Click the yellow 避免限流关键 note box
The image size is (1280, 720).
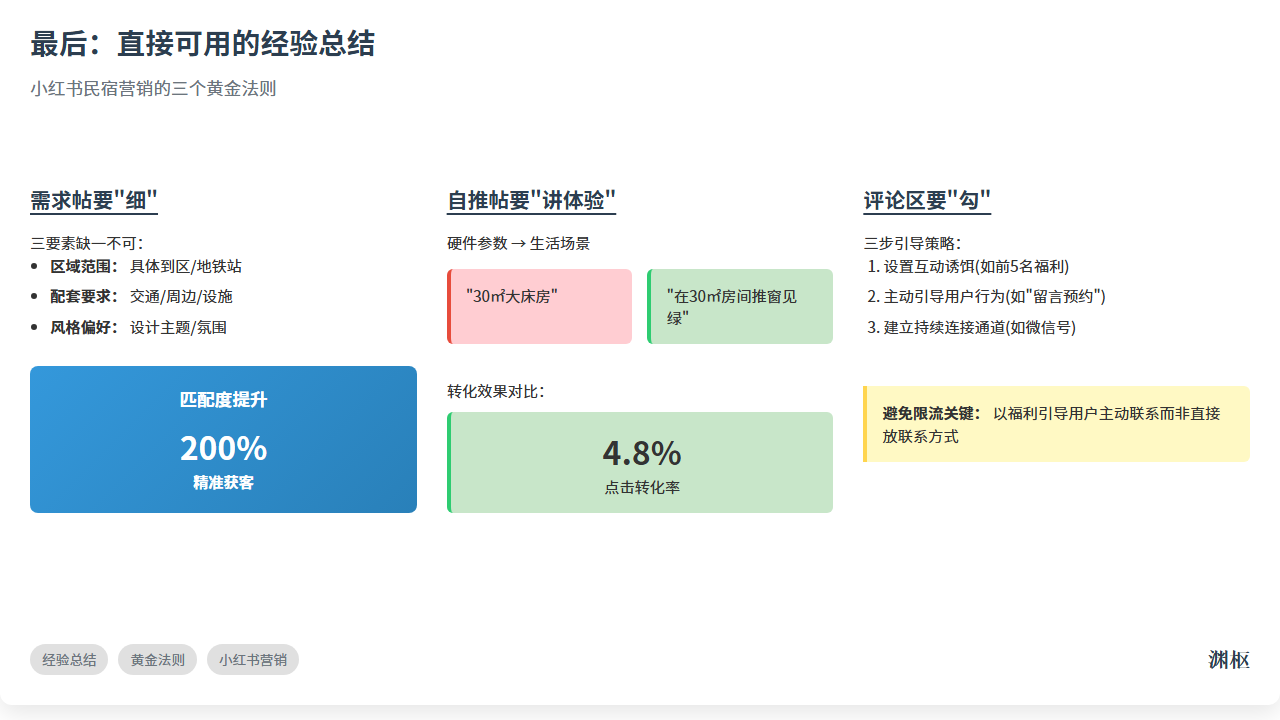pos(1056,424)
